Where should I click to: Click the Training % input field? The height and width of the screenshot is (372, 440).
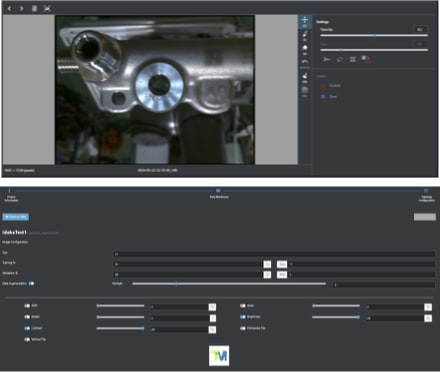pos(188,264)
